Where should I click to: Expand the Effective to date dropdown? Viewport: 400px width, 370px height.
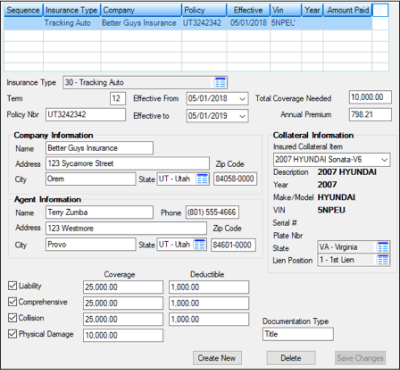[242, 116]
